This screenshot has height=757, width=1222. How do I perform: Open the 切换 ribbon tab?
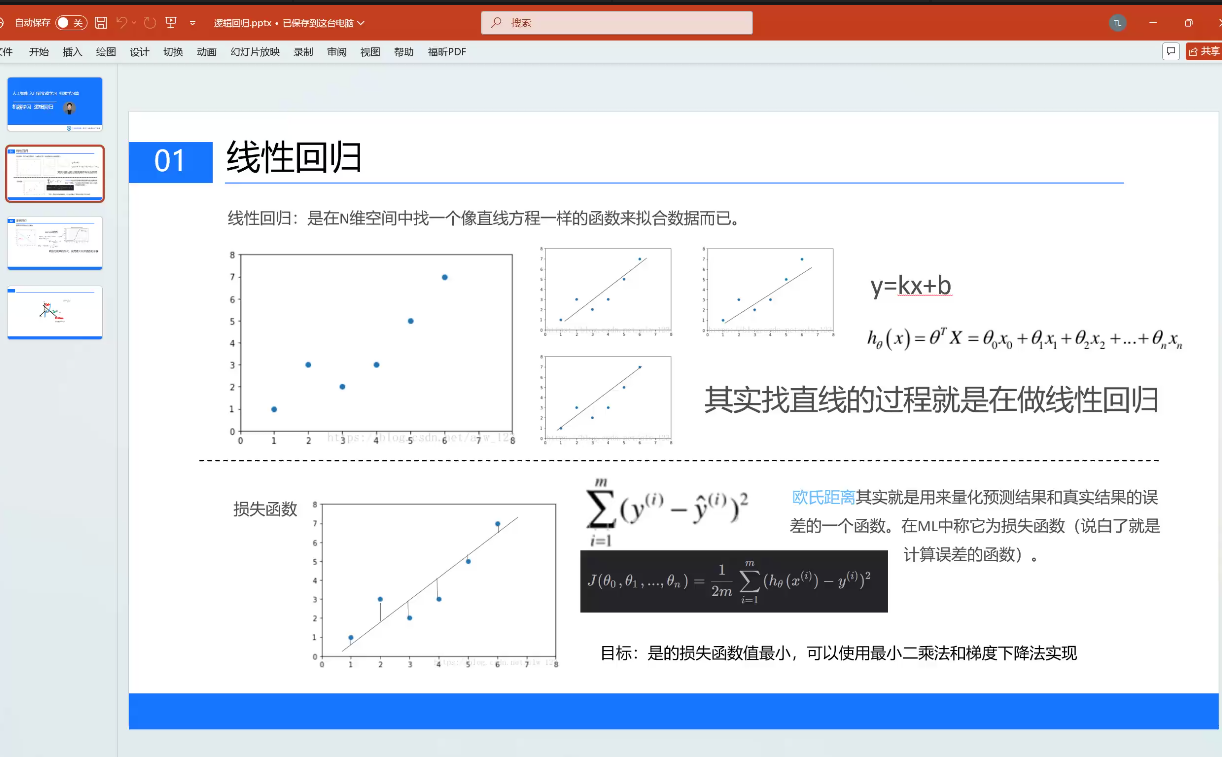173,52
